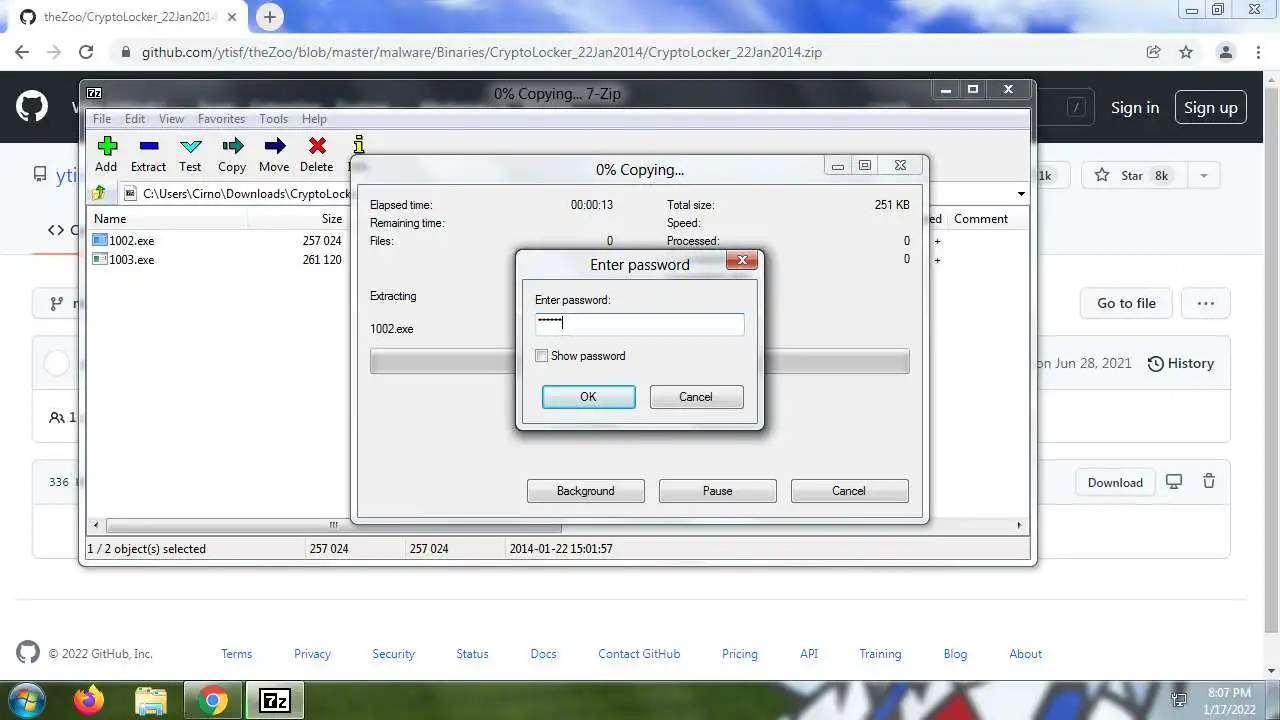The width and height of the screenshot is (1280, 720).
Task: Send the copy operation to Background
Action: 586,491
